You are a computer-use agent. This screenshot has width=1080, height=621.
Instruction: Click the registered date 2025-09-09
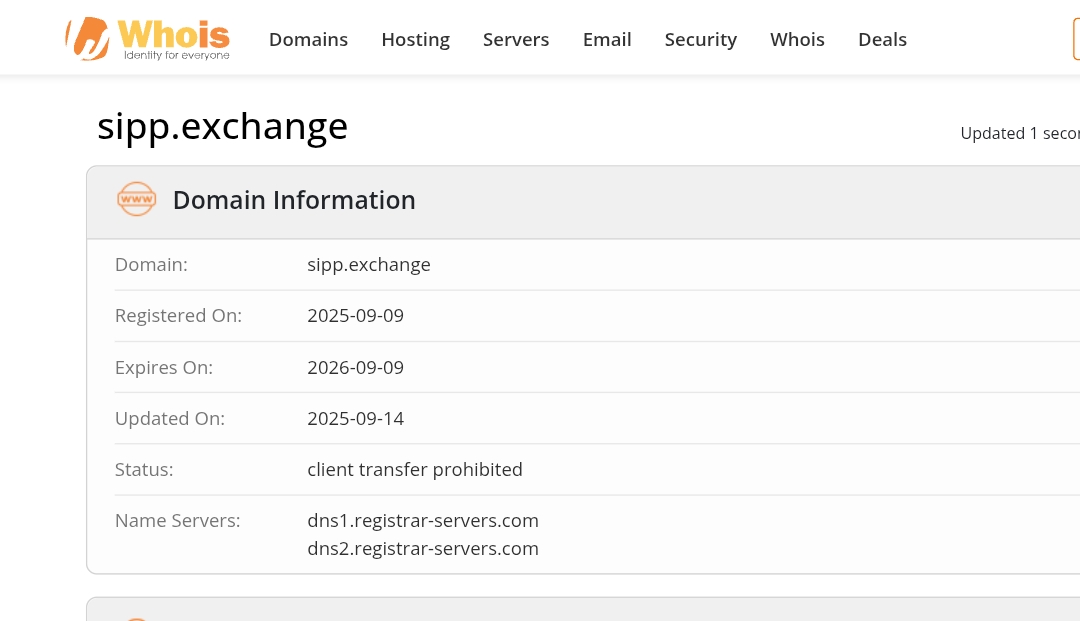point(355,316)
